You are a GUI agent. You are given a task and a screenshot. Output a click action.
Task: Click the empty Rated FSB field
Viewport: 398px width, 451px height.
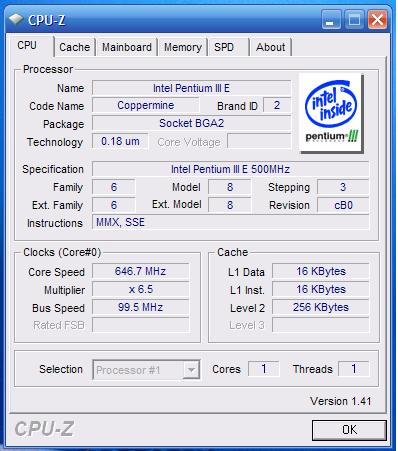(140, 325)
